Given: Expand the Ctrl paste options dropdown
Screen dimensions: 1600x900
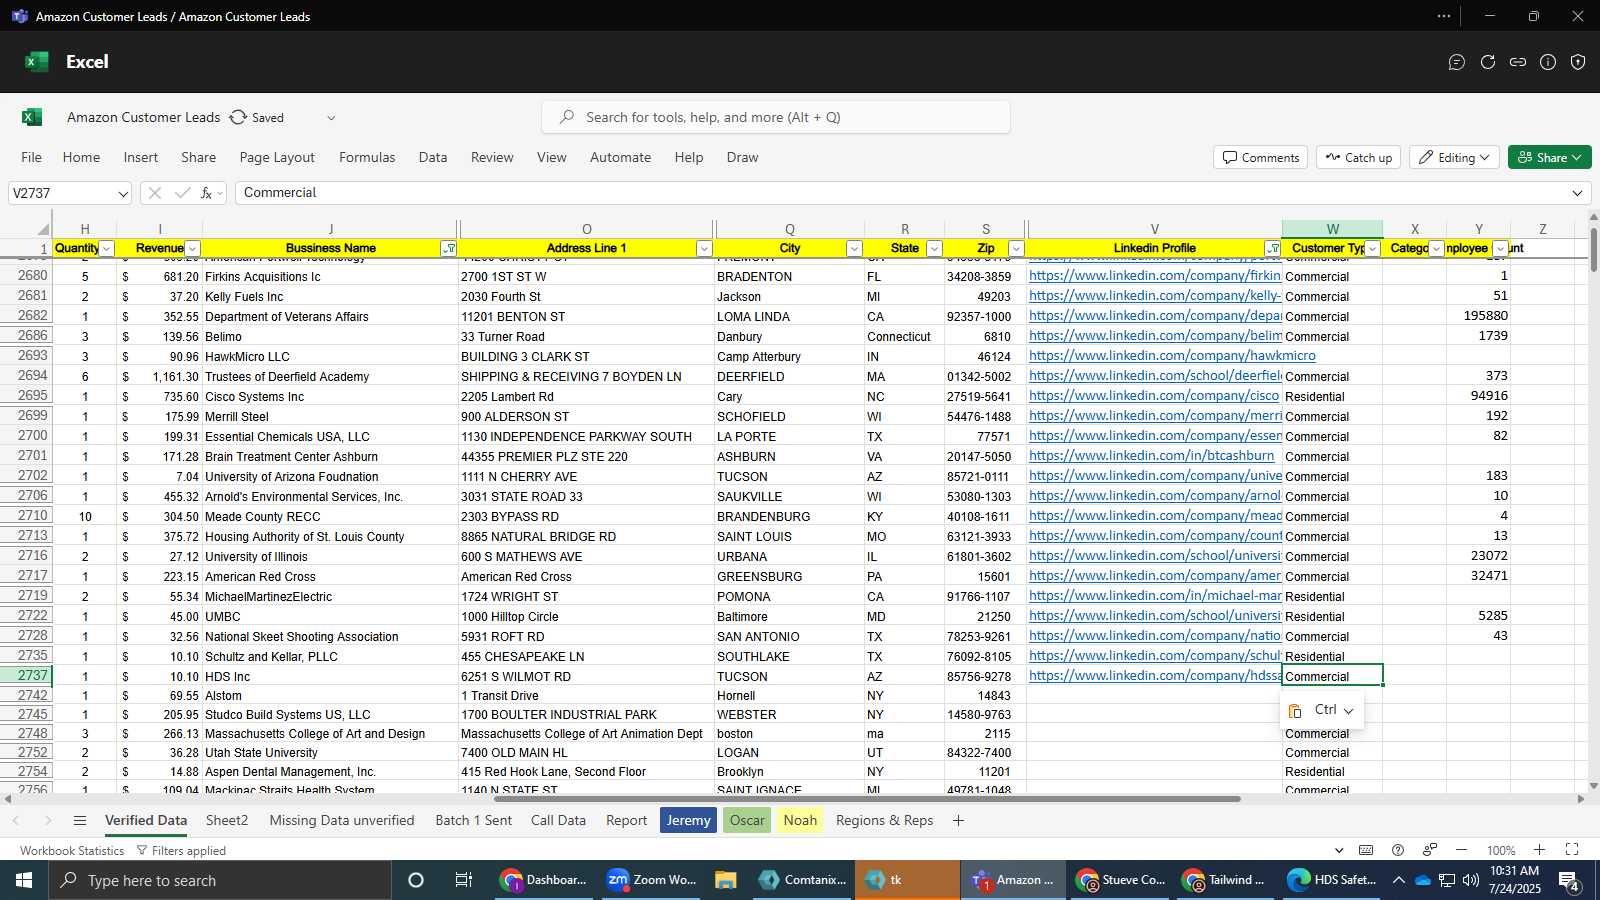Looking at the screenshot, I should click(1349, 711).
